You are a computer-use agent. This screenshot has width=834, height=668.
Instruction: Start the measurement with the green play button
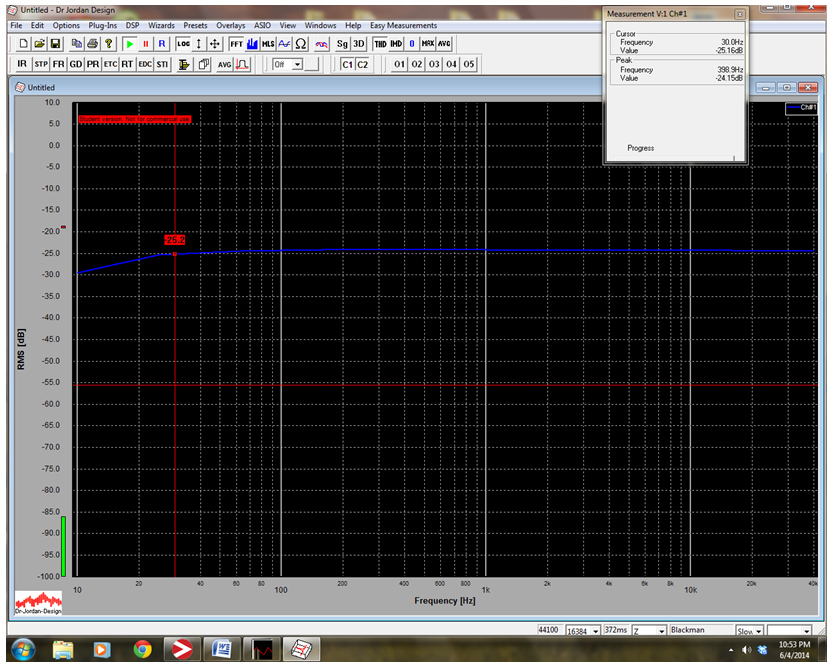[x=129, y=44]
